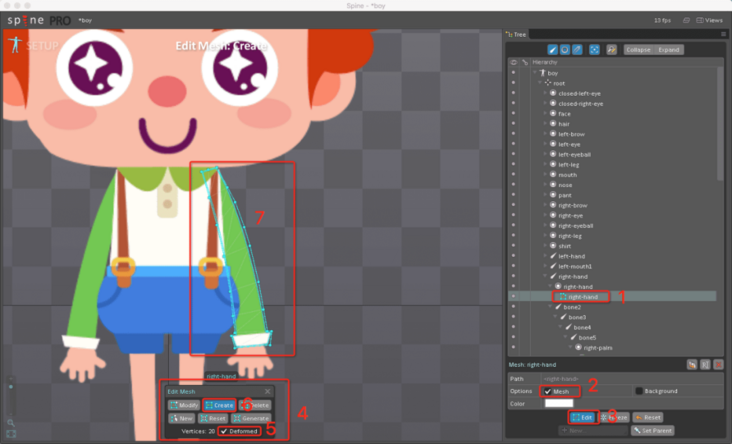Click the viewport zoom slider handle
The image size is (732, 444).
[x=11, y=387]
